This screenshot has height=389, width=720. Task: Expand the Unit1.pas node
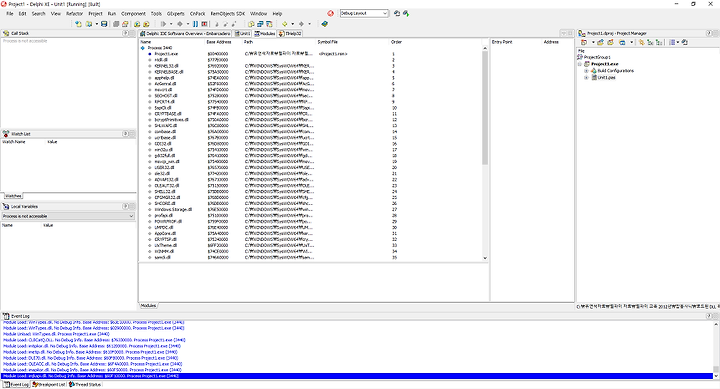pos(586,78)
